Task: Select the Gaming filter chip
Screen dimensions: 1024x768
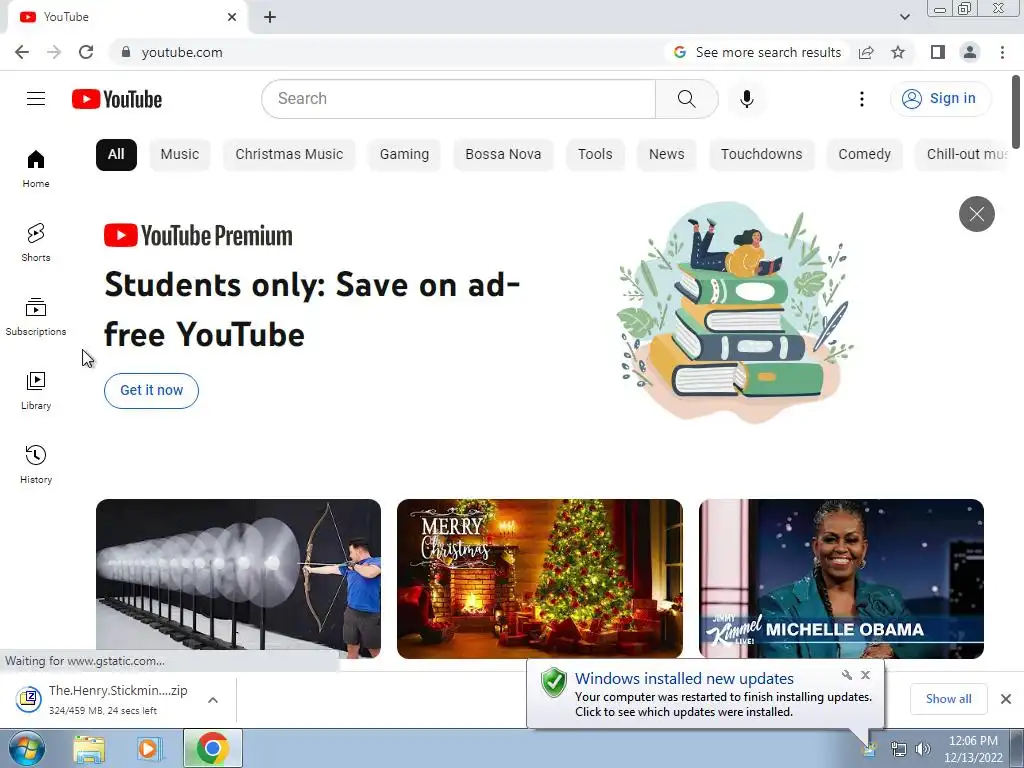Action: (404, 155)
